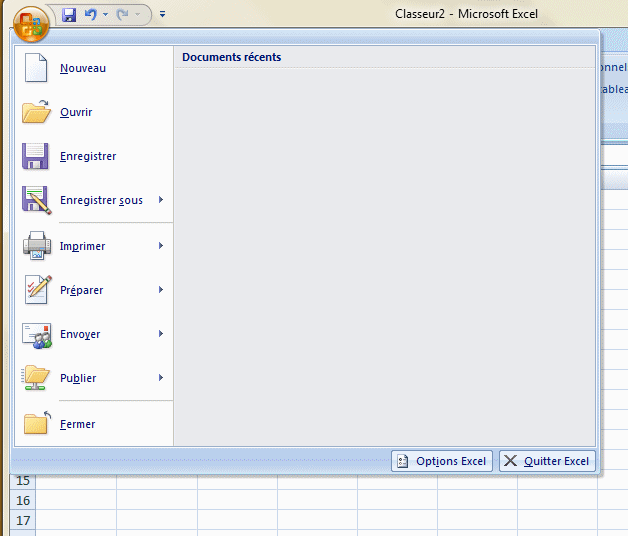Click the Préparer checklist icon
This screenshot has width=628, height=536.
36,290
